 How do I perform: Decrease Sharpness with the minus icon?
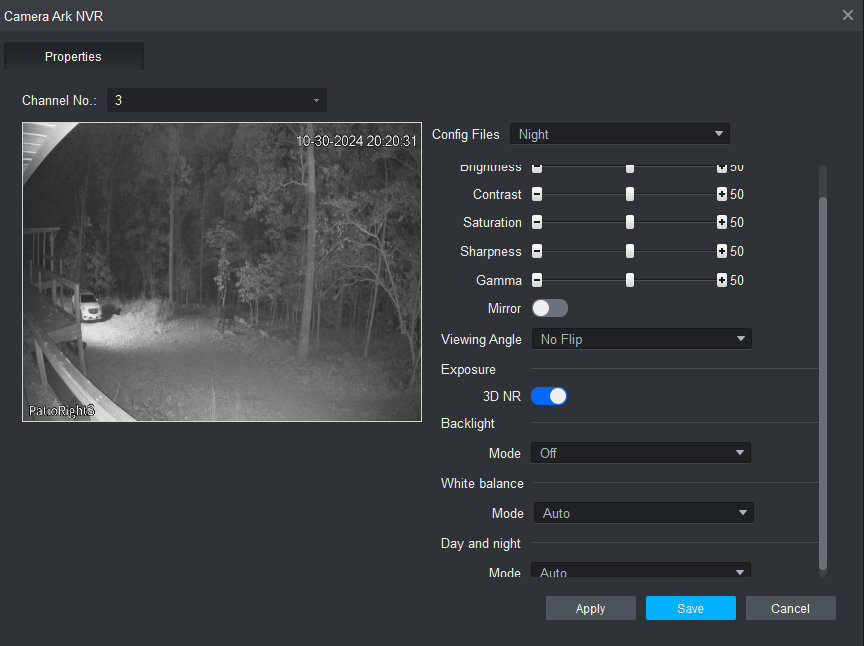pyautogui.click(x=537, y=251)
